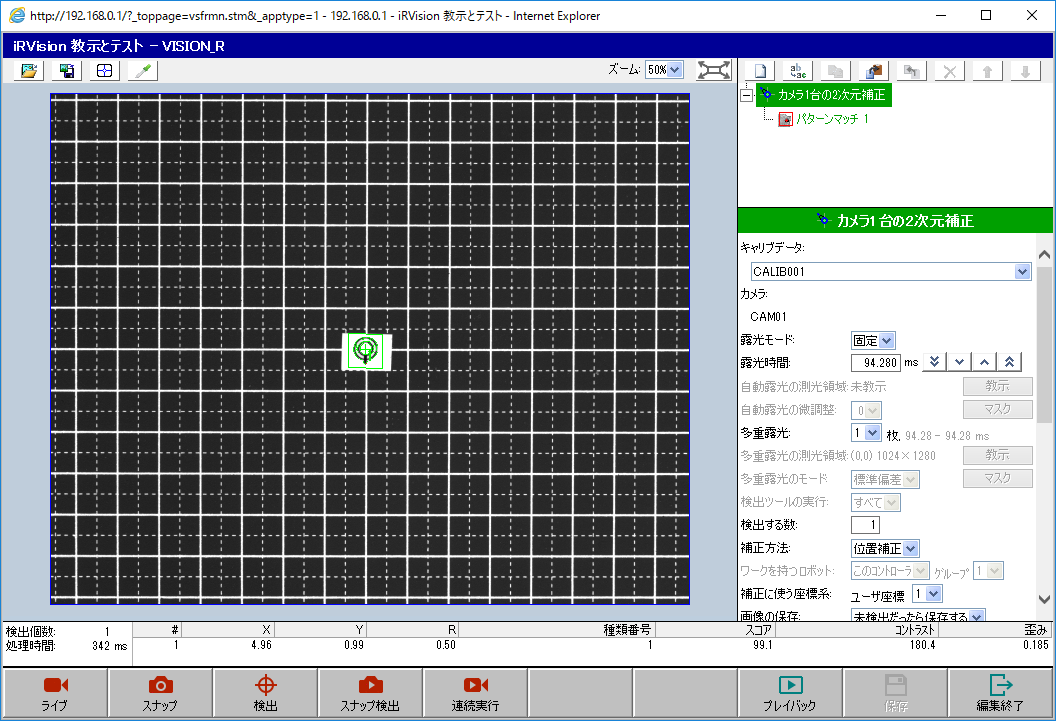
Task: Open the ズーム 50% dropdown
Action: point(664,70)
